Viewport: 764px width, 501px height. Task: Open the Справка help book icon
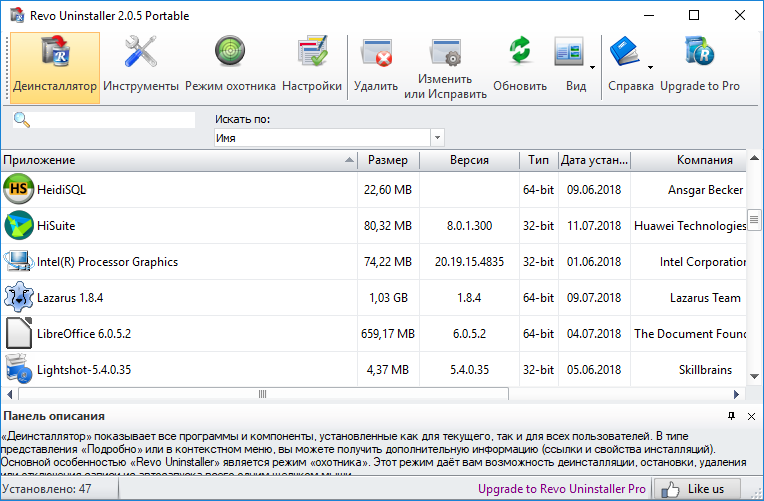(x=625, y=51)
